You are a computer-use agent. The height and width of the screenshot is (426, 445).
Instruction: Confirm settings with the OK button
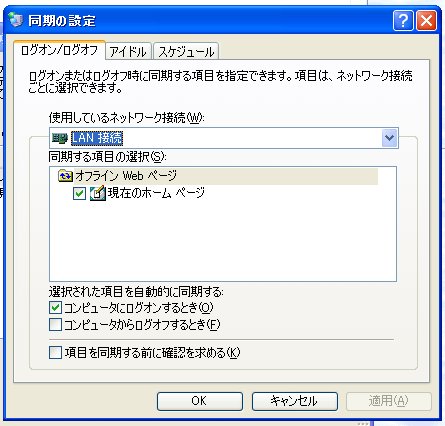click(x=200, y=401)
